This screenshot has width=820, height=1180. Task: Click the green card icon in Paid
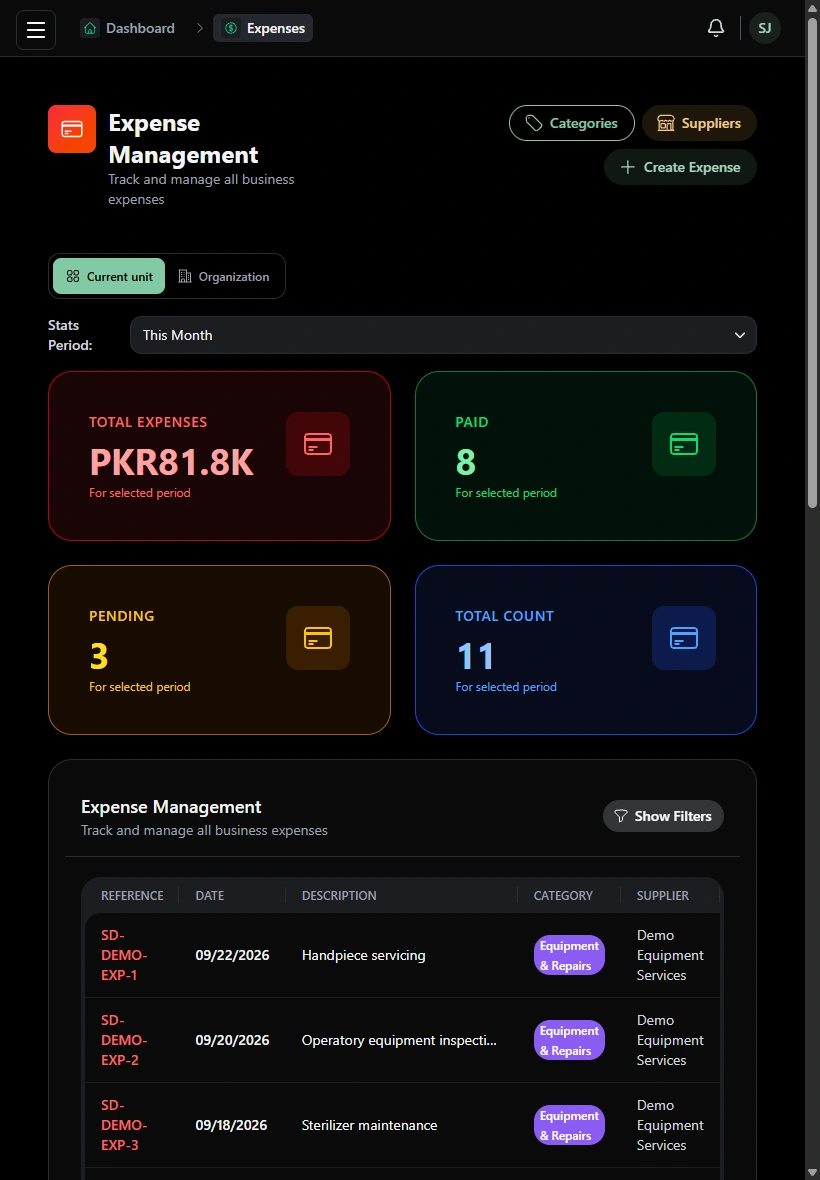click(683, 444)
